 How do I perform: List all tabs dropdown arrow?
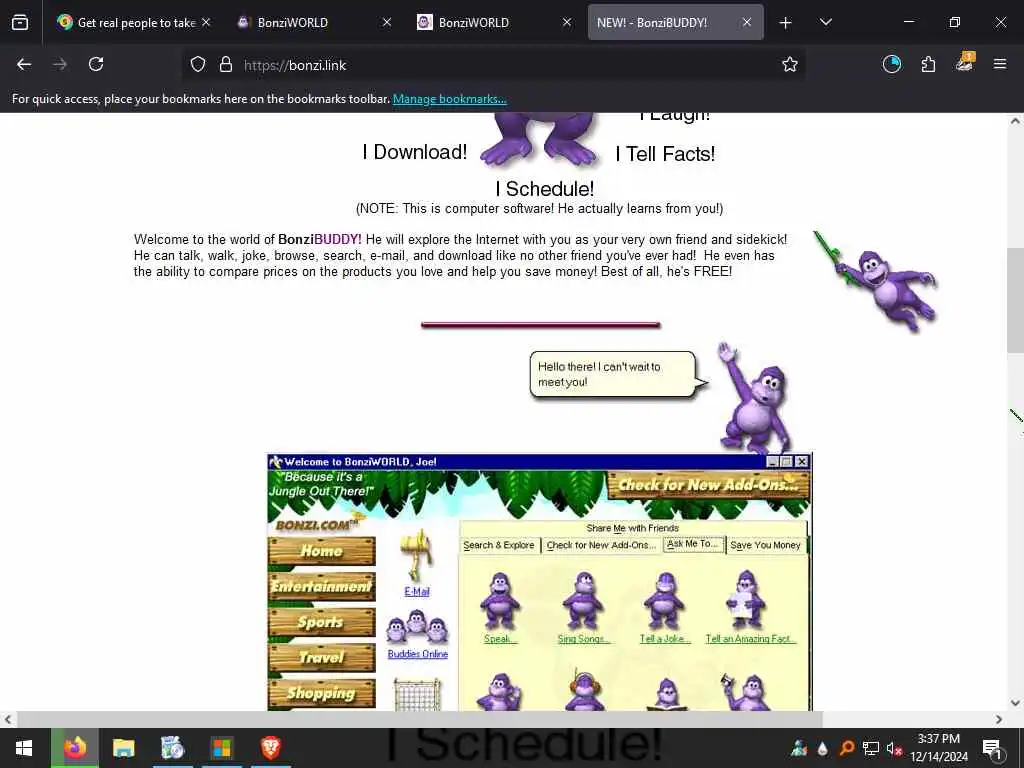click(x=825, y=22)
